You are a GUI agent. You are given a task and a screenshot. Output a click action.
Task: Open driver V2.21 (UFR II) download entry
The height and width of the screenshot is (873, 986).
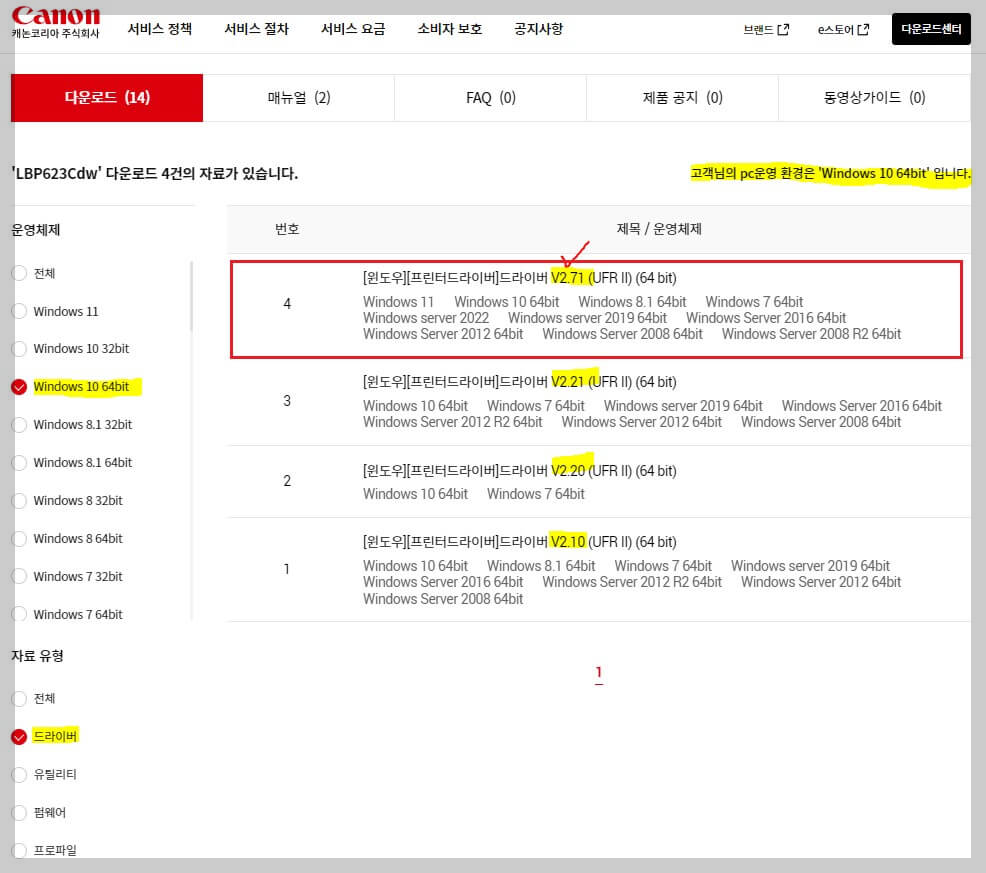[x=519, y=382]
